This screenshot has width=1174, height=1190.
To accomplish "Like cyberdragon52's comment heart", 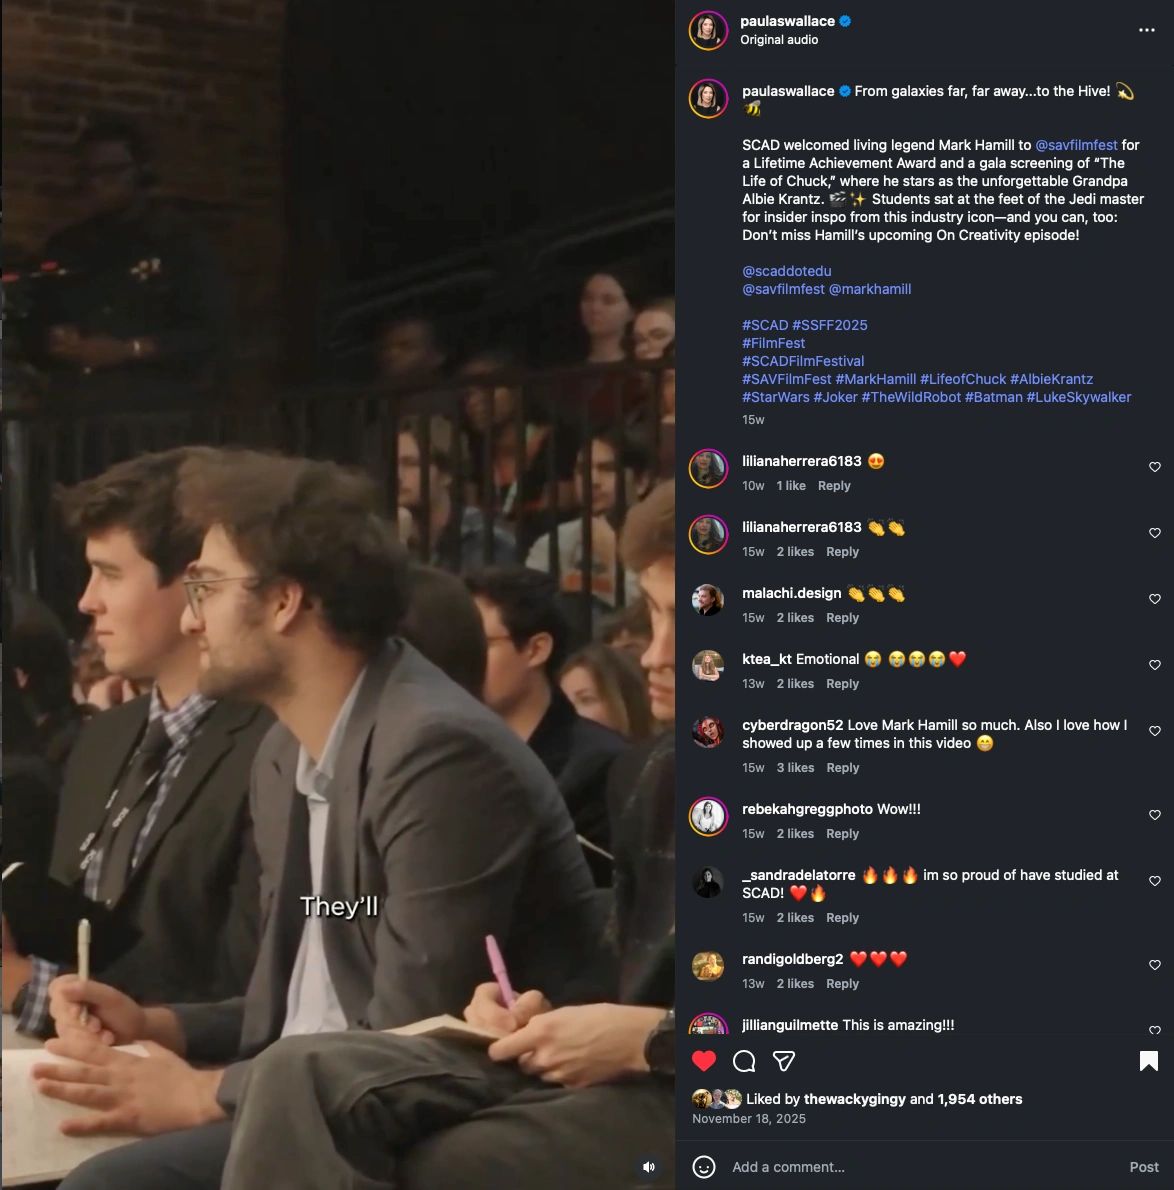I will click(1154, 731).
